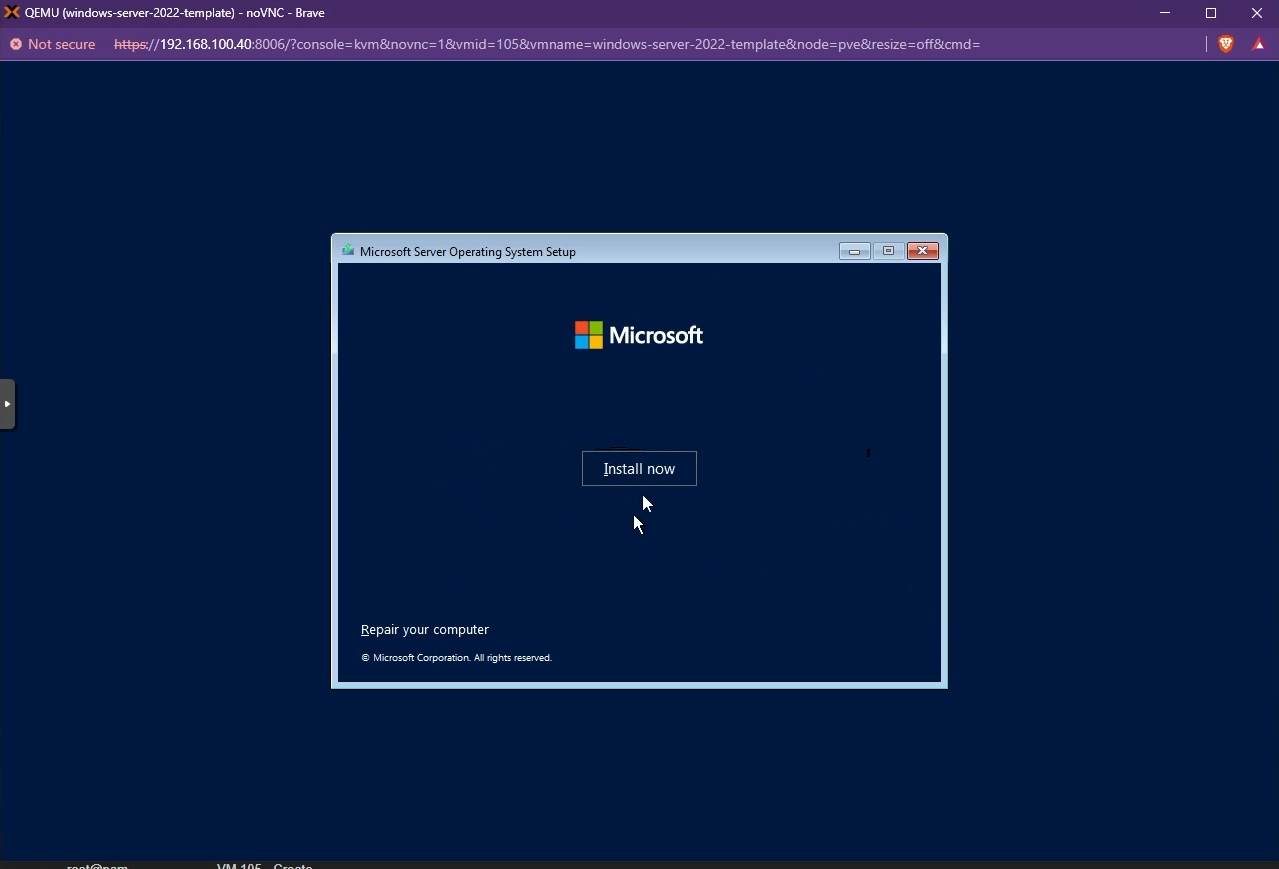Click the crossed-out security warning icon

[15, 44]
